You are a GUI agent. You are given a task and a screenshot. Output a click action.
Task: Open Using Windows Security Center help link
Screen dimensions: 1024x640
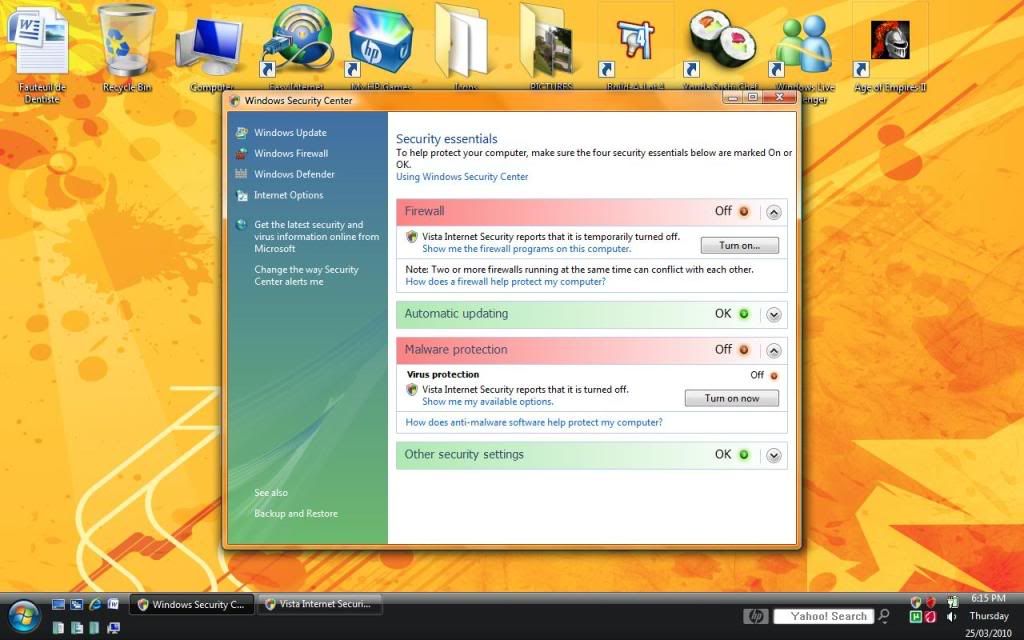(x=462, y=176)
